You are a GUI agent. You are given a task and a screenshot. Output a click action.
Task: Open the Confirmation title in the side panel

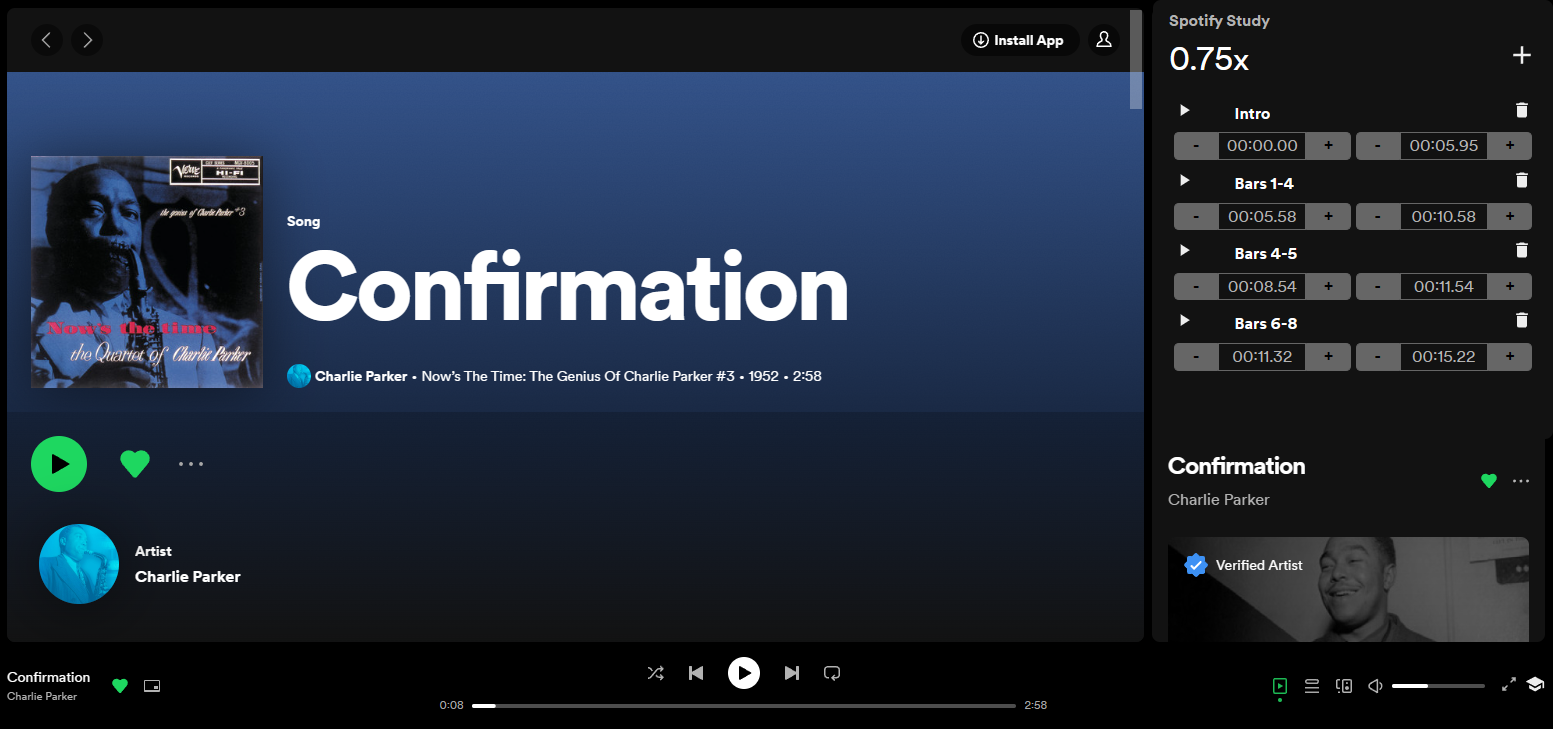click(x=1237, y=466)
